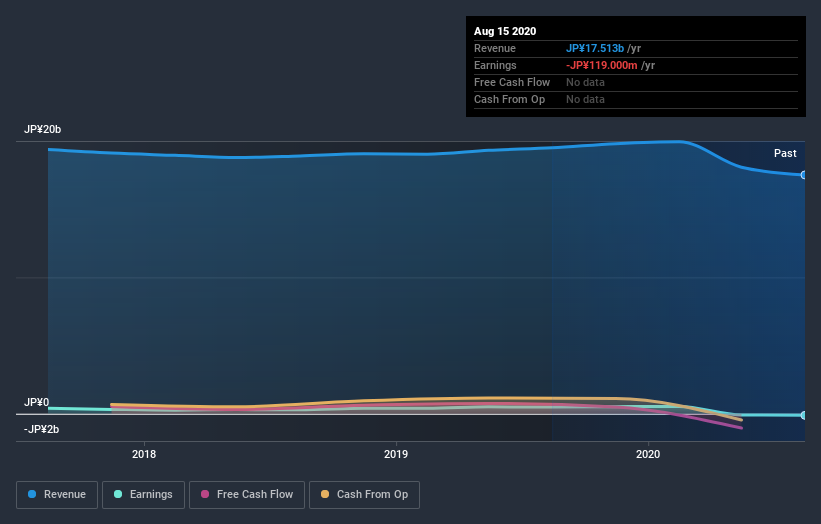This screenshot has height=524, width=821.
Task: Click the 'Past' label on chart
Action: 785,153
